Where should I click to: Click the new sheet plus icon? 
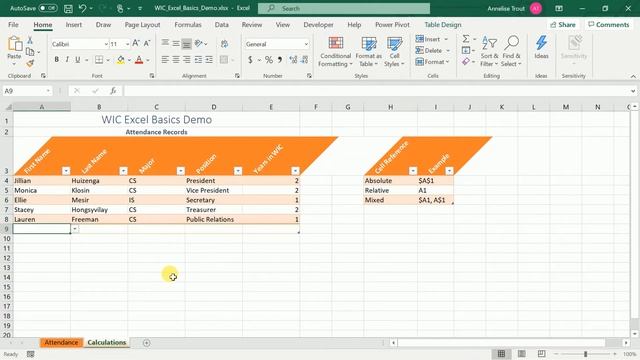click(147, 343)
